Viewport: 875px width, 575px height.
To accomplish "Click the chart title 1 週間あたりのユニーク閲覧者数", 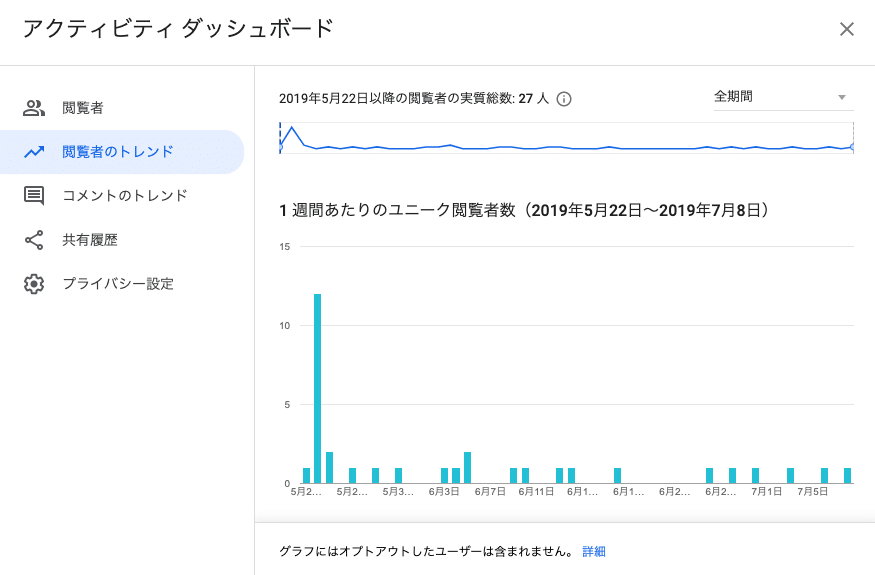I will [397, 210].
